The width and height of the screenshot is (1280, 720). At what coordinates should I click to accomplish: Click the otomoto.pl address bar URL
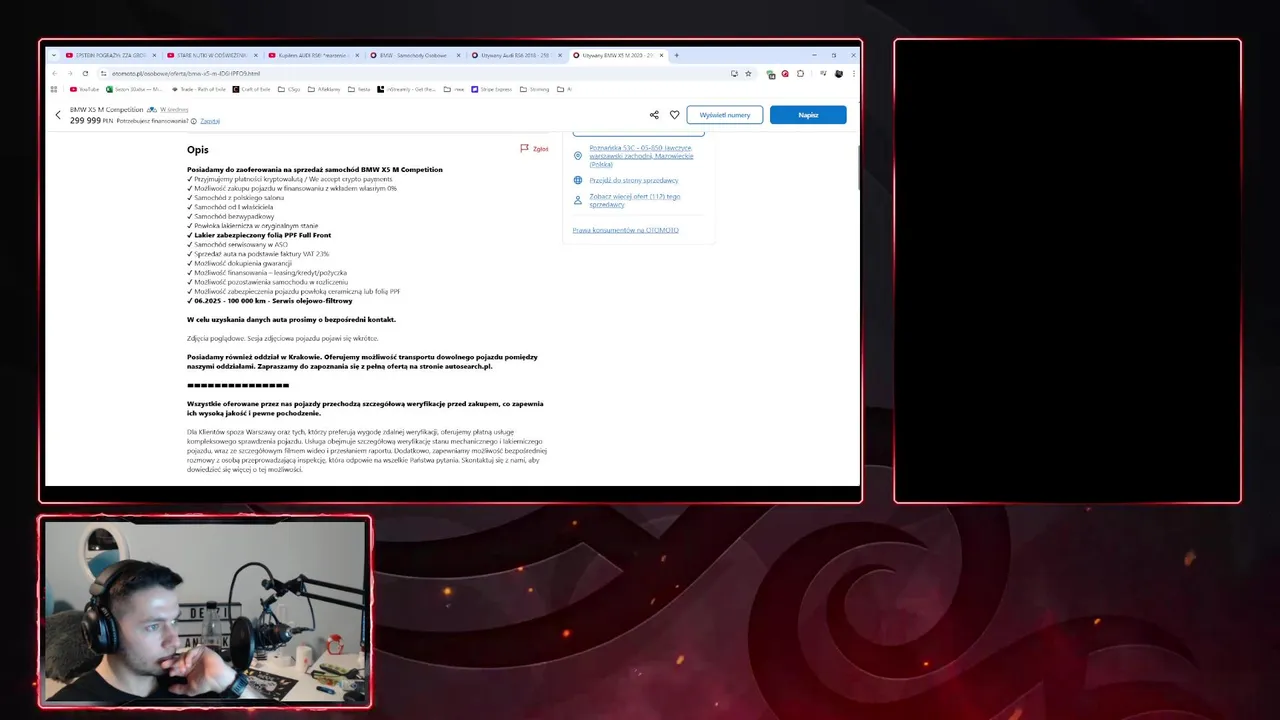point(186,73)
